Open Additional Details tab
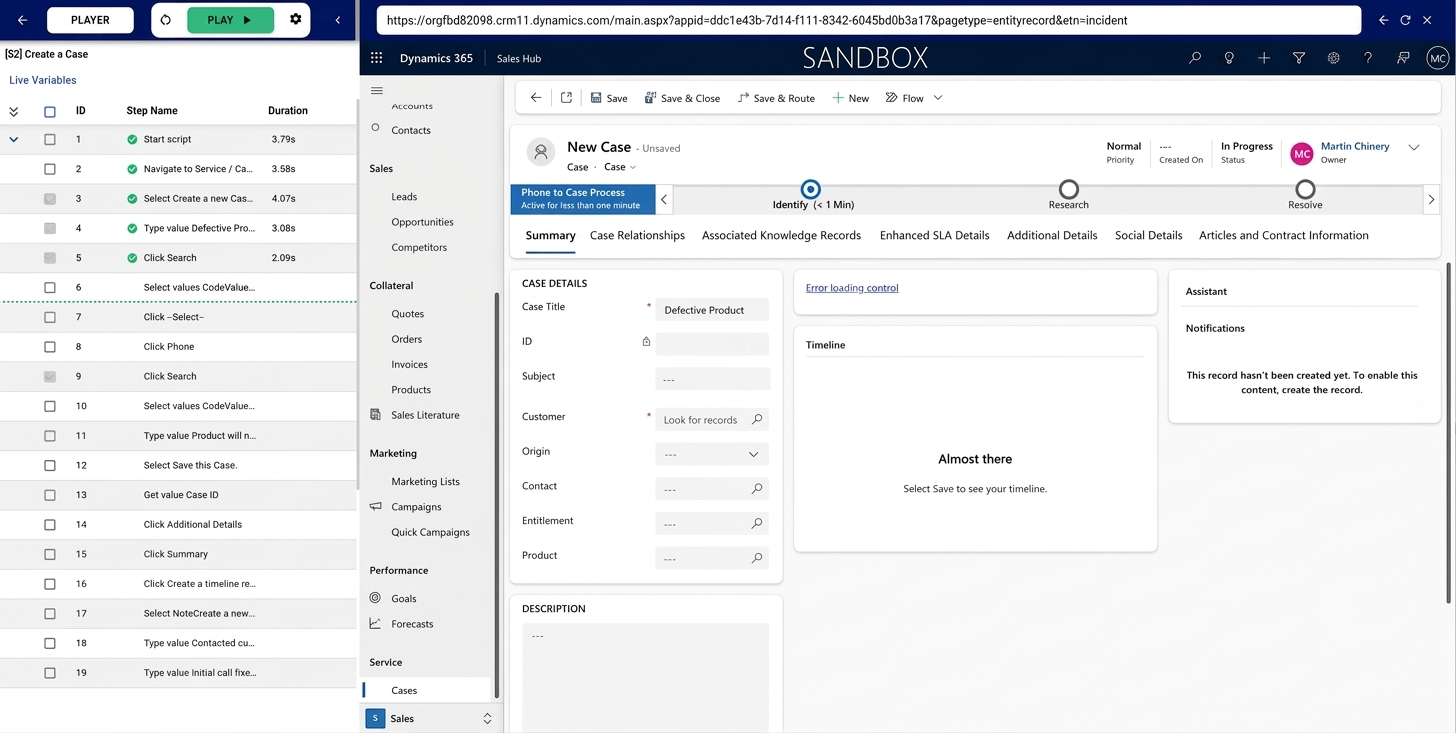Viewport: 1456px width, 733px height. click(x=1052, y=235)
